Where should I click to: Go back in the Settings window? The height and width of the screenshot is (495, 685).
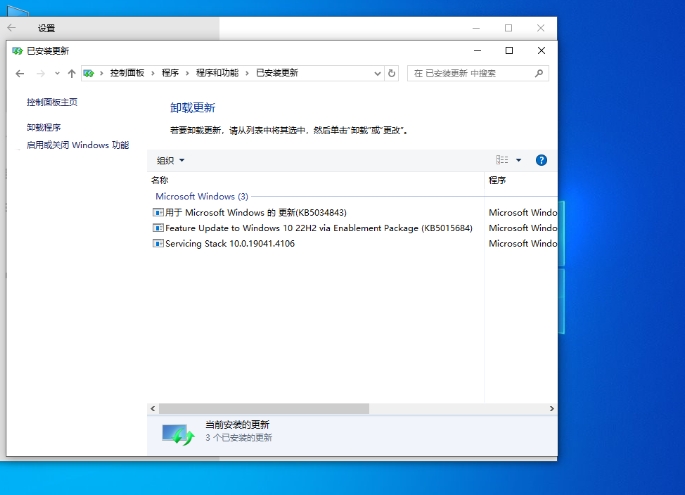click(12, 28)
